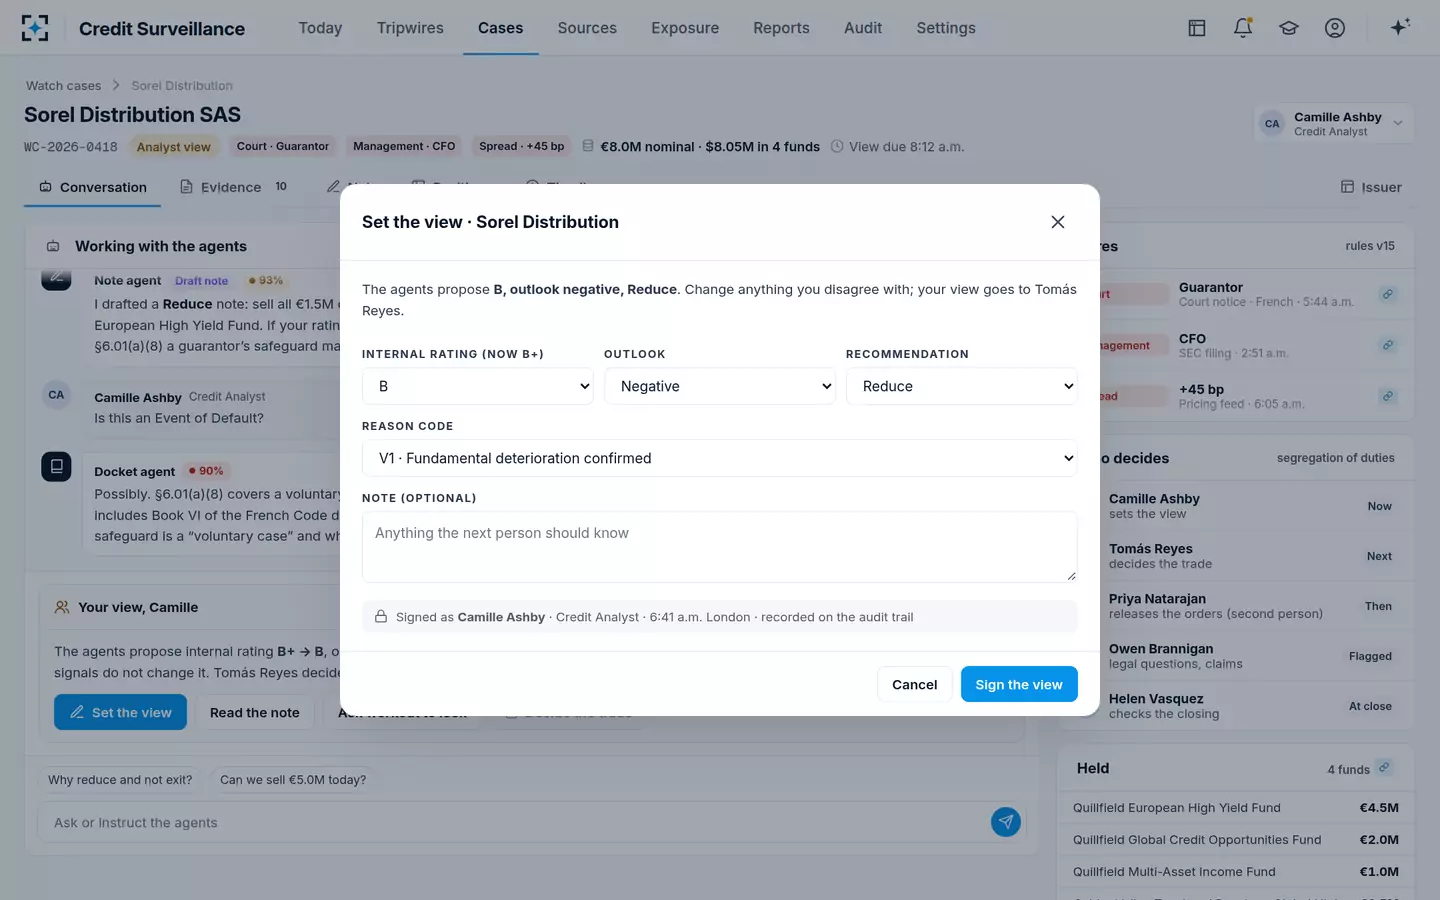The height and width of the screenshot is (900, 1440).
Task: Click the Credit Surveillance logo icon
Action: 35,28
